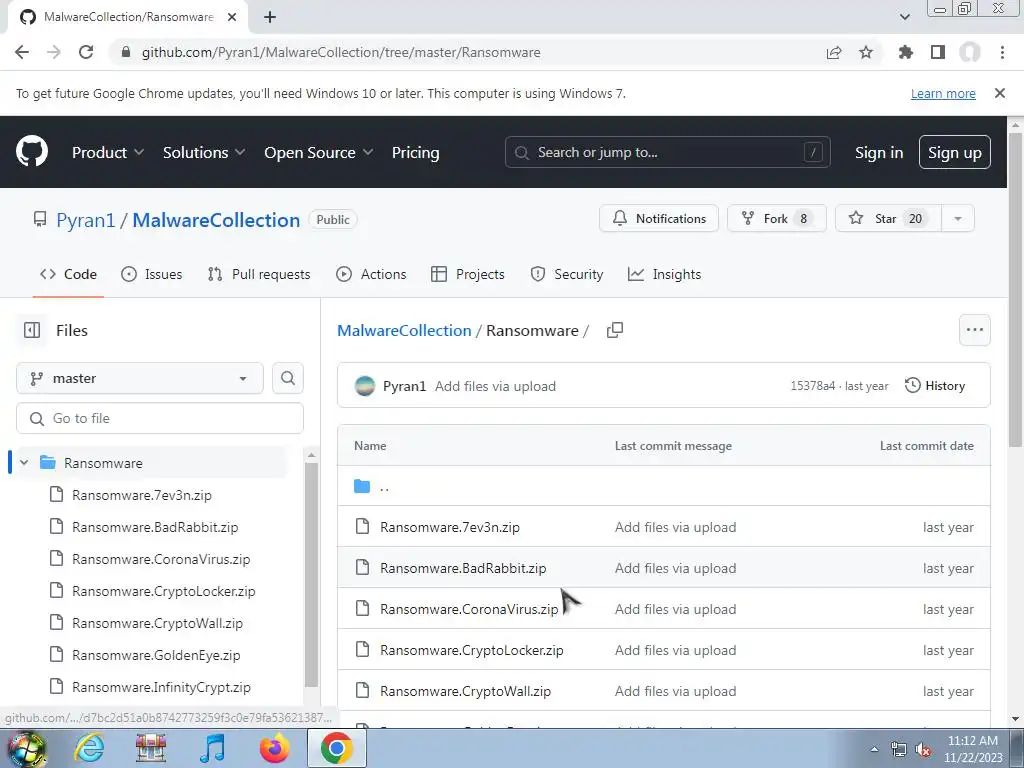Expand the Product menu
This screenshot has width=1024, height=768.
click(108, 152)
